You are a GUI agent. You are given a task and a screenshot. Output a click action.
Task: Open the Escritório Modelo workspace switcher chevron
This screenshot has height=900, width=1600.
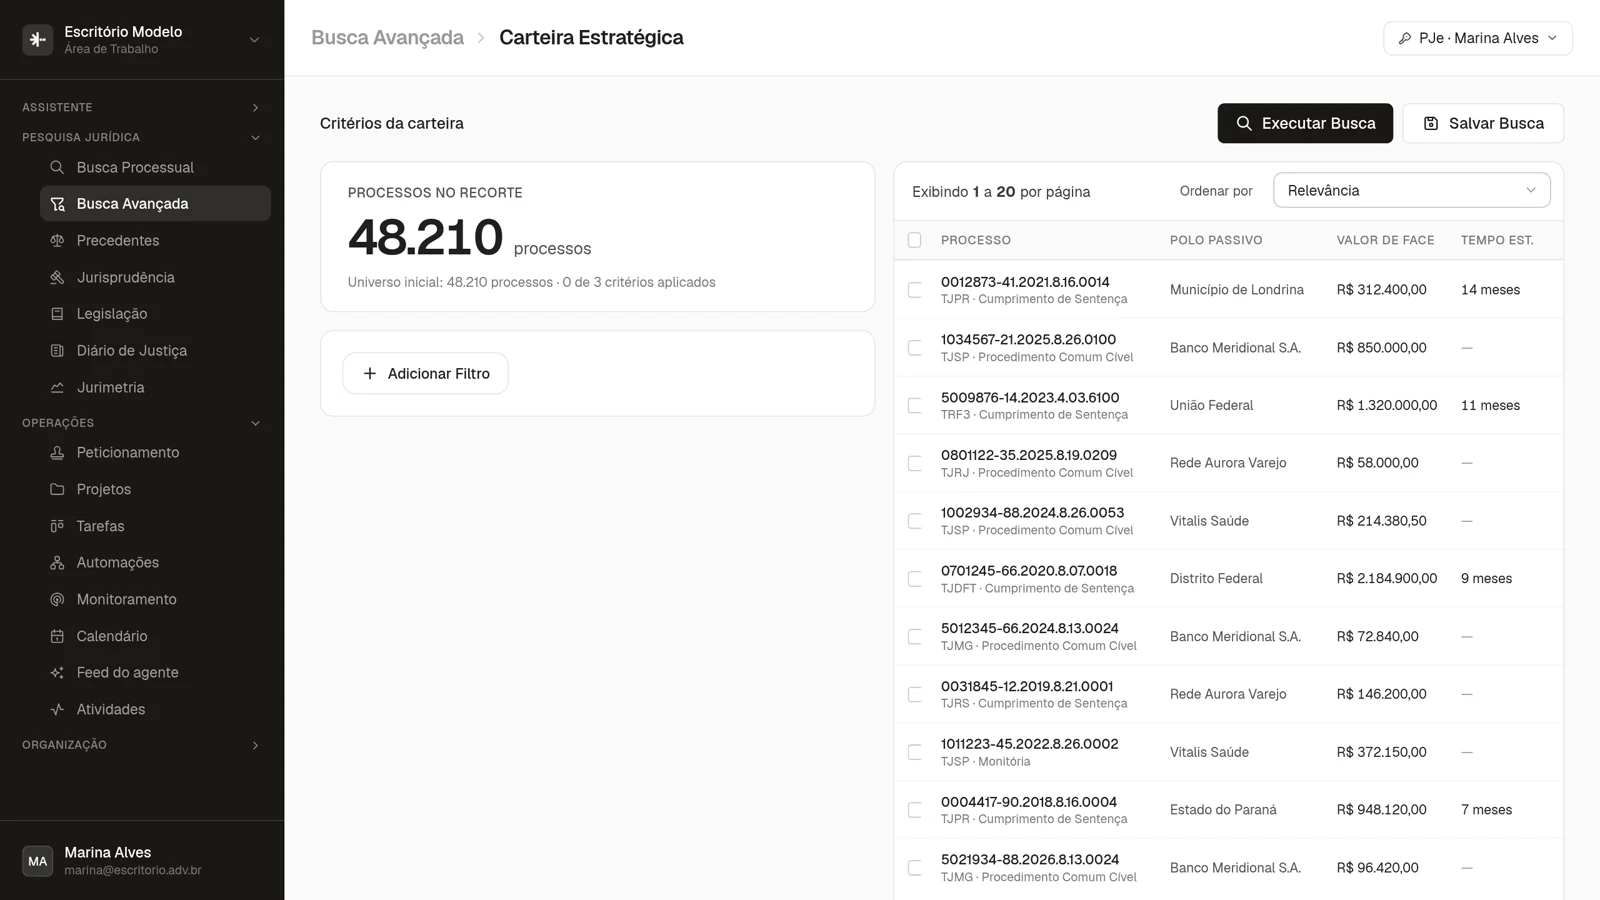pos(254,40)
